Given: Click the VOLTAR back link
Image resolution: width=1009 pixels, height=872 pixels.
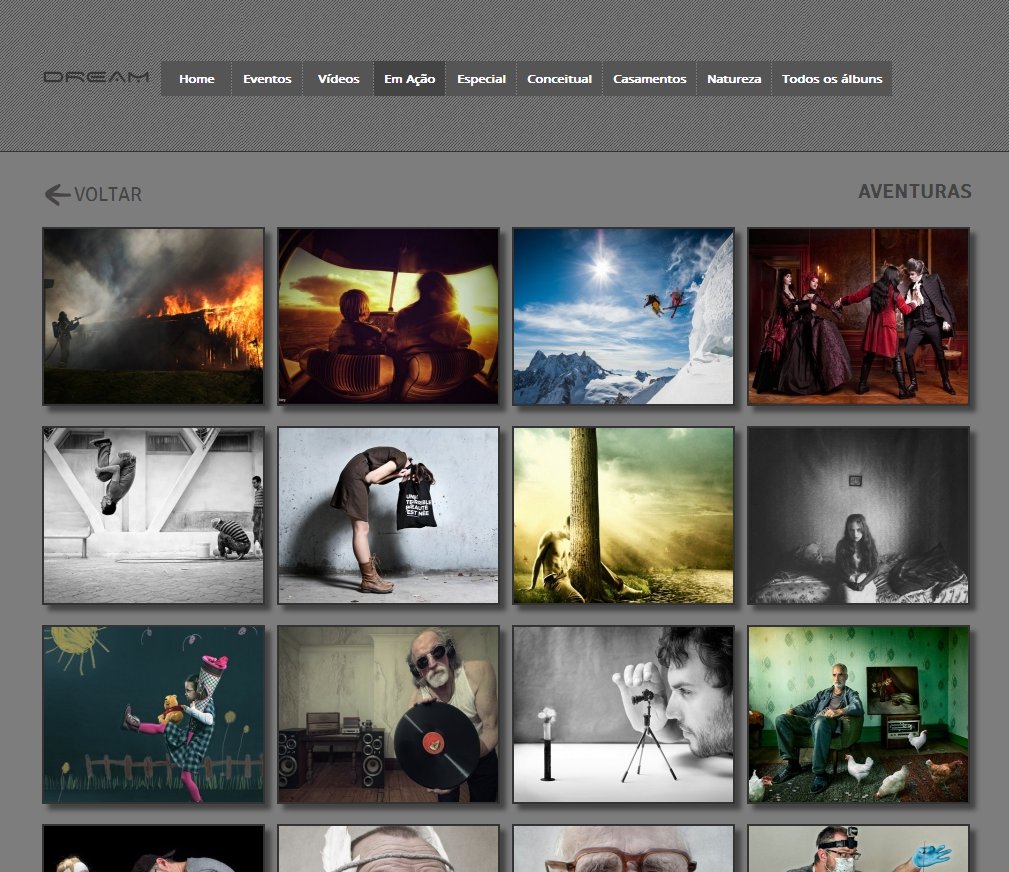Looking at the screenshot, I should [x=107, y=195].
